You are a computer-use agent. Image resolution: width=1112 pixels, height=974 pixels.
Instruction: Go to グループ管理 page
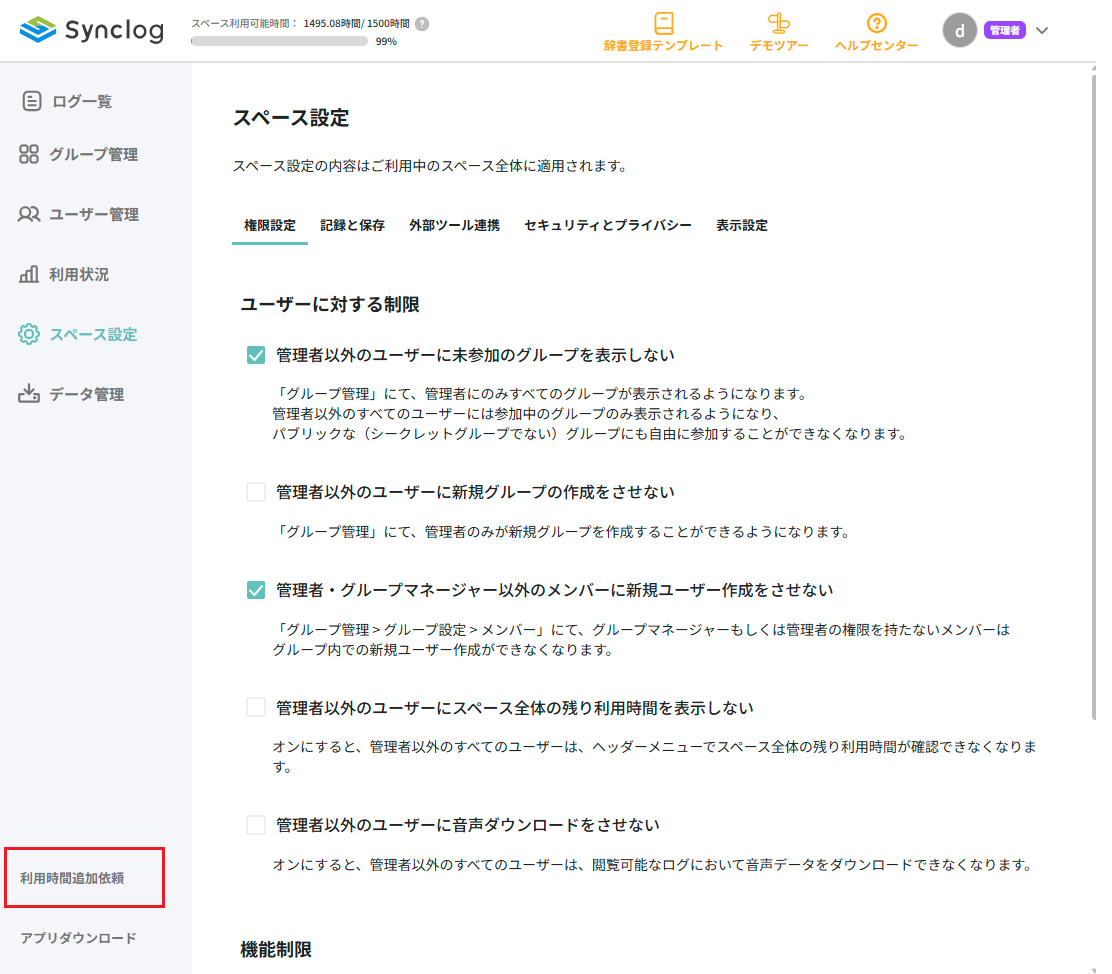point(93,155)
